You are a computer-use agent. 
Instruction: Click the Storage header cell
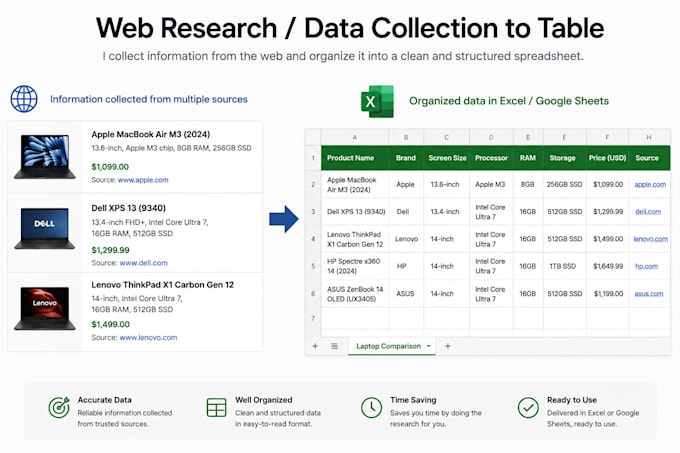[x=564, y=158]
